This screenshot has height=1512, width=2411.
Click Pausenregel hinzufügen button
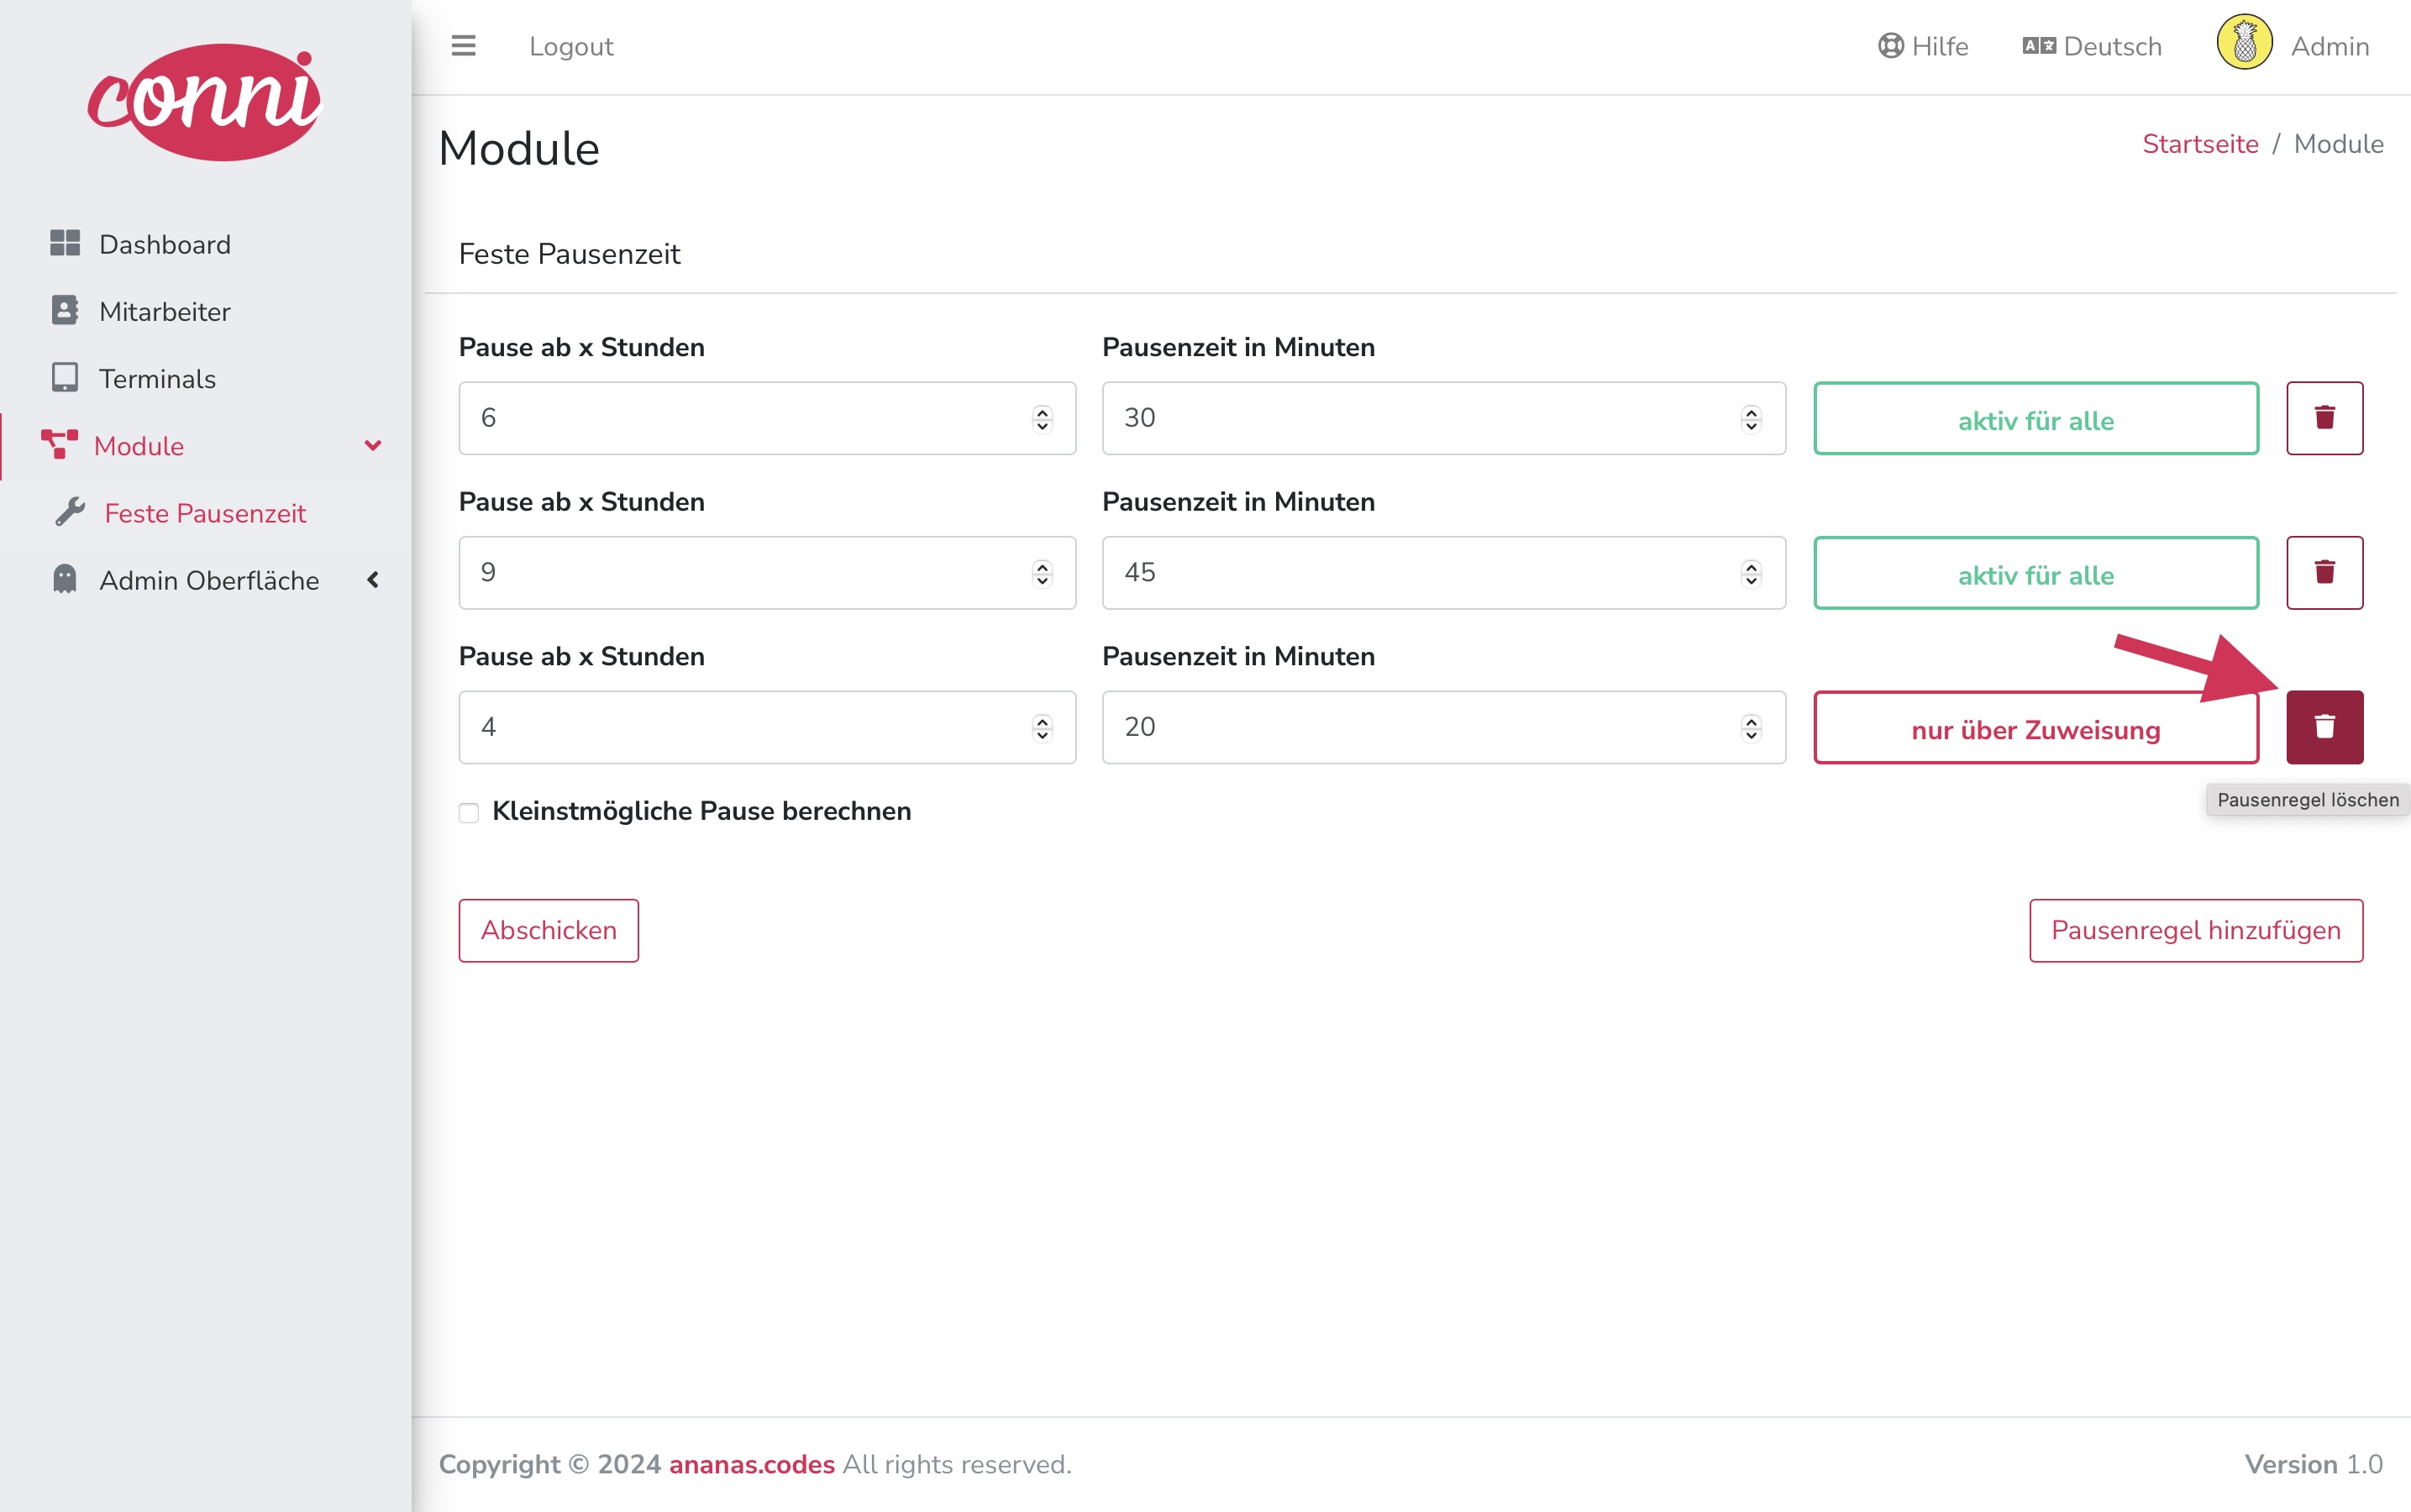[2196, 930]
